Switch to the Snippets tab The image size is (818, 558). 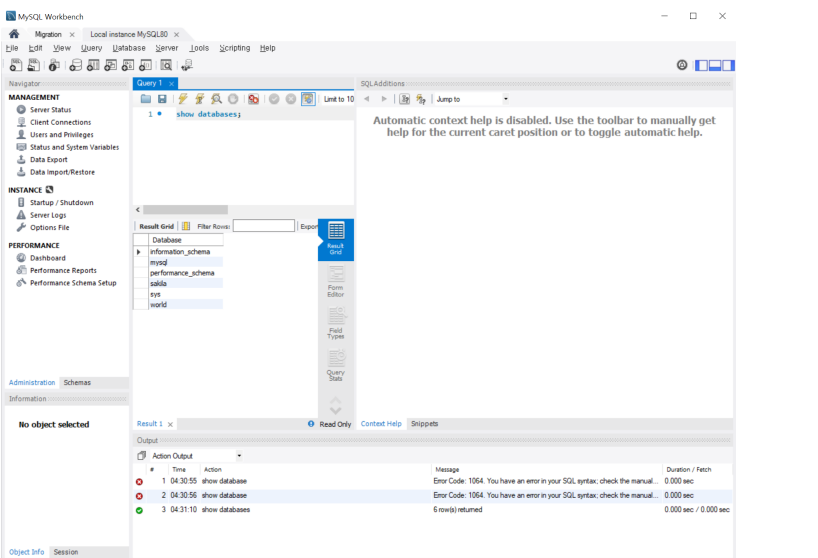(424, 423)
